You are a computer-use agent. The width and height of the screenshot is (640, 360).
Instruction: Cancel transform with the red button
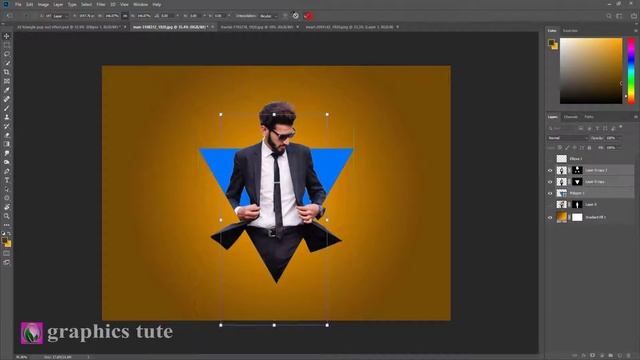(308, 16)
